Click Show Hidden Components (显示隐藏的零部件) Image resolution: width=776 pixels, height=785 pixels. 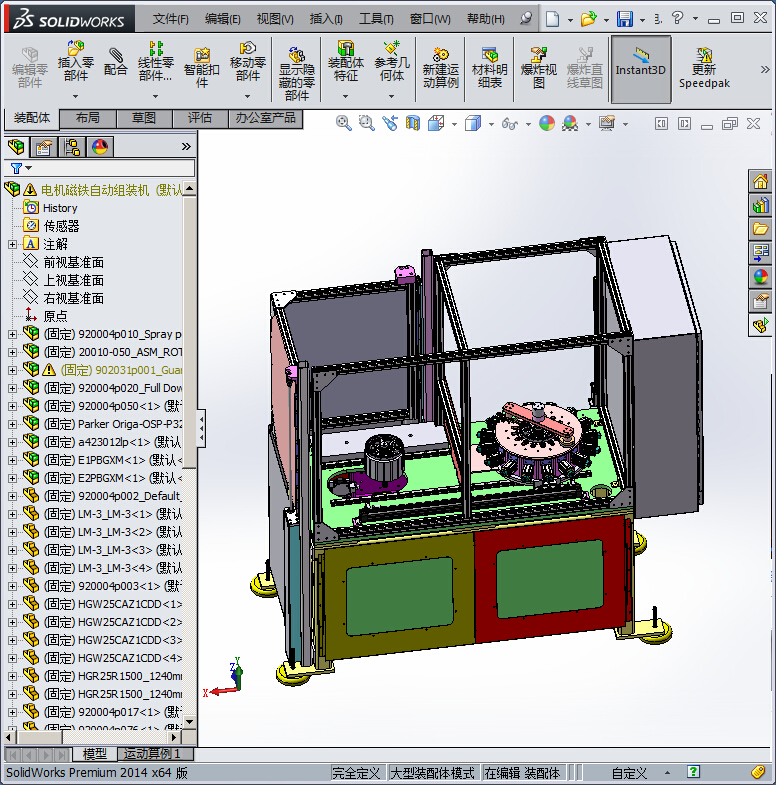tap(296, 74)
